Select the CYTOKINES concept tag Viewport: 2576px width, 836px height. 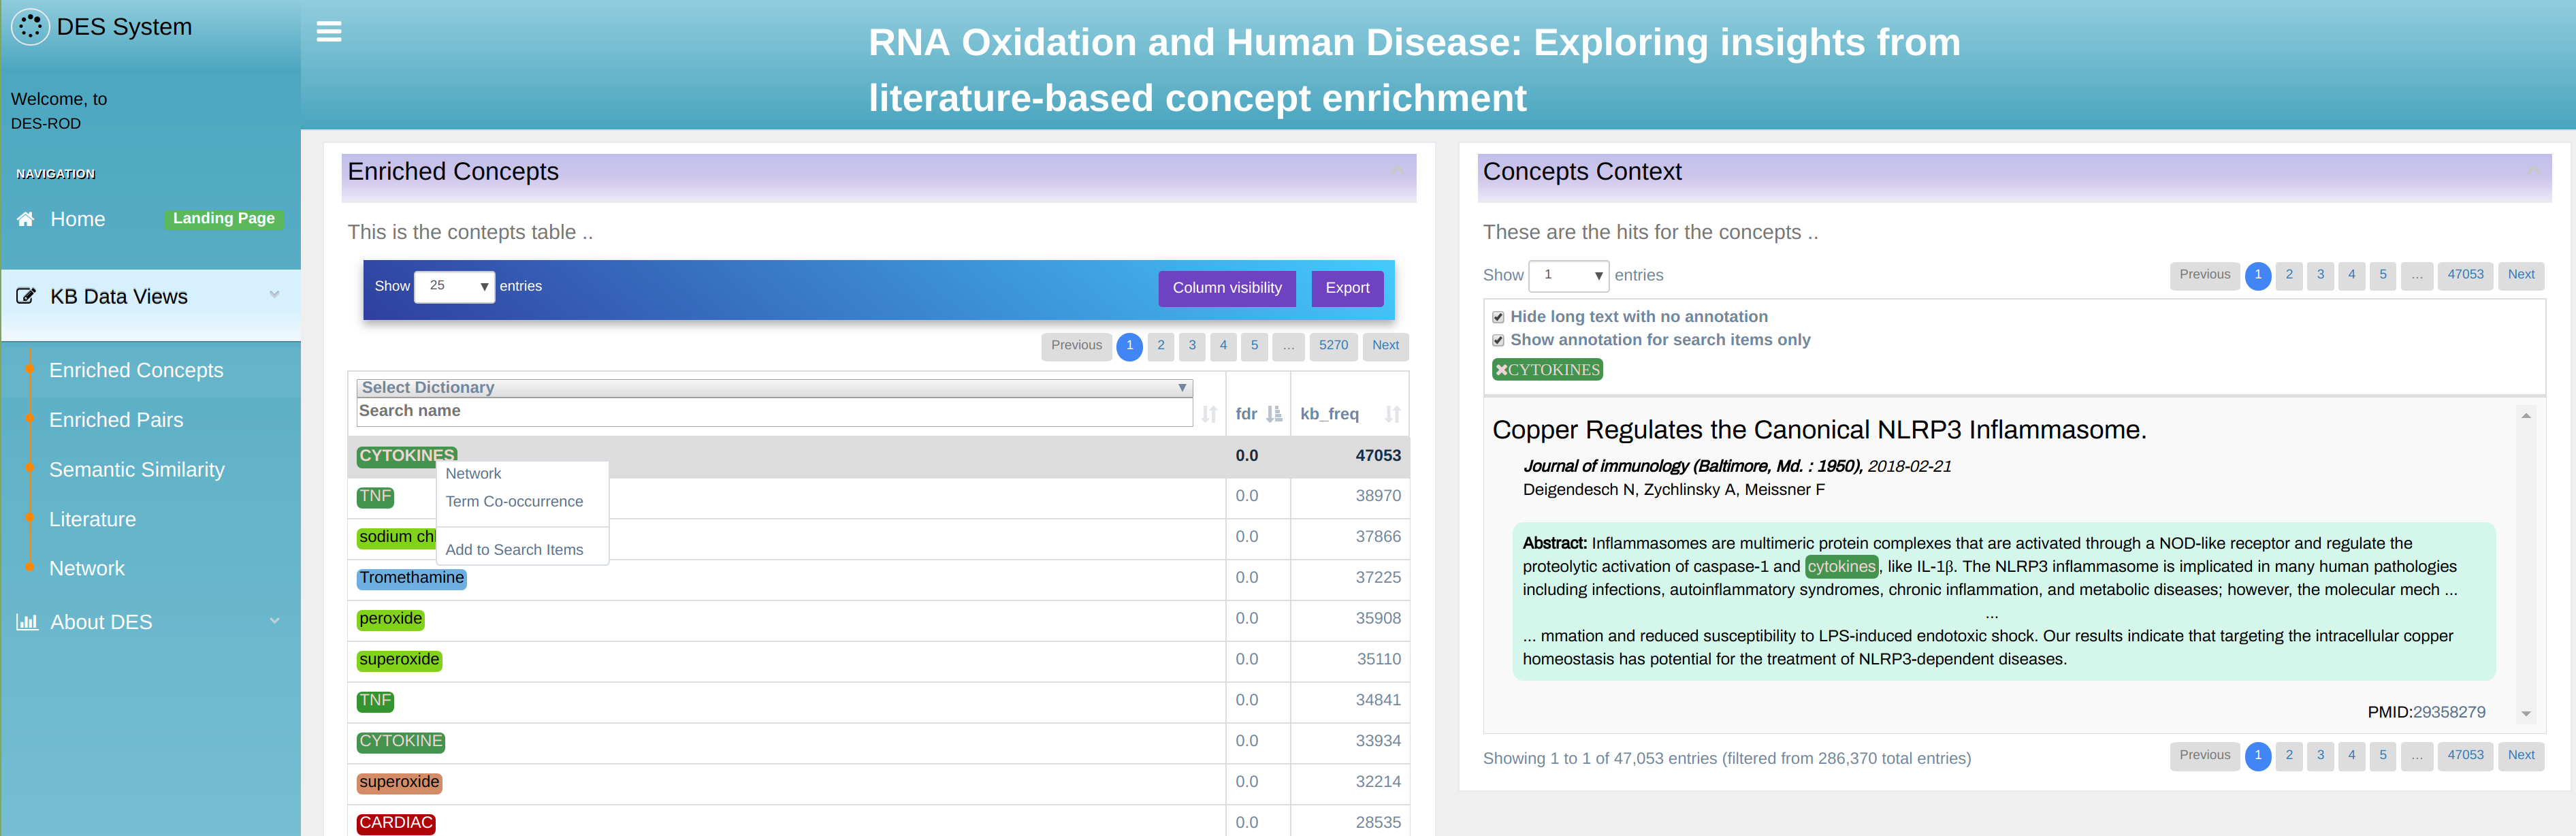point(407,456)
